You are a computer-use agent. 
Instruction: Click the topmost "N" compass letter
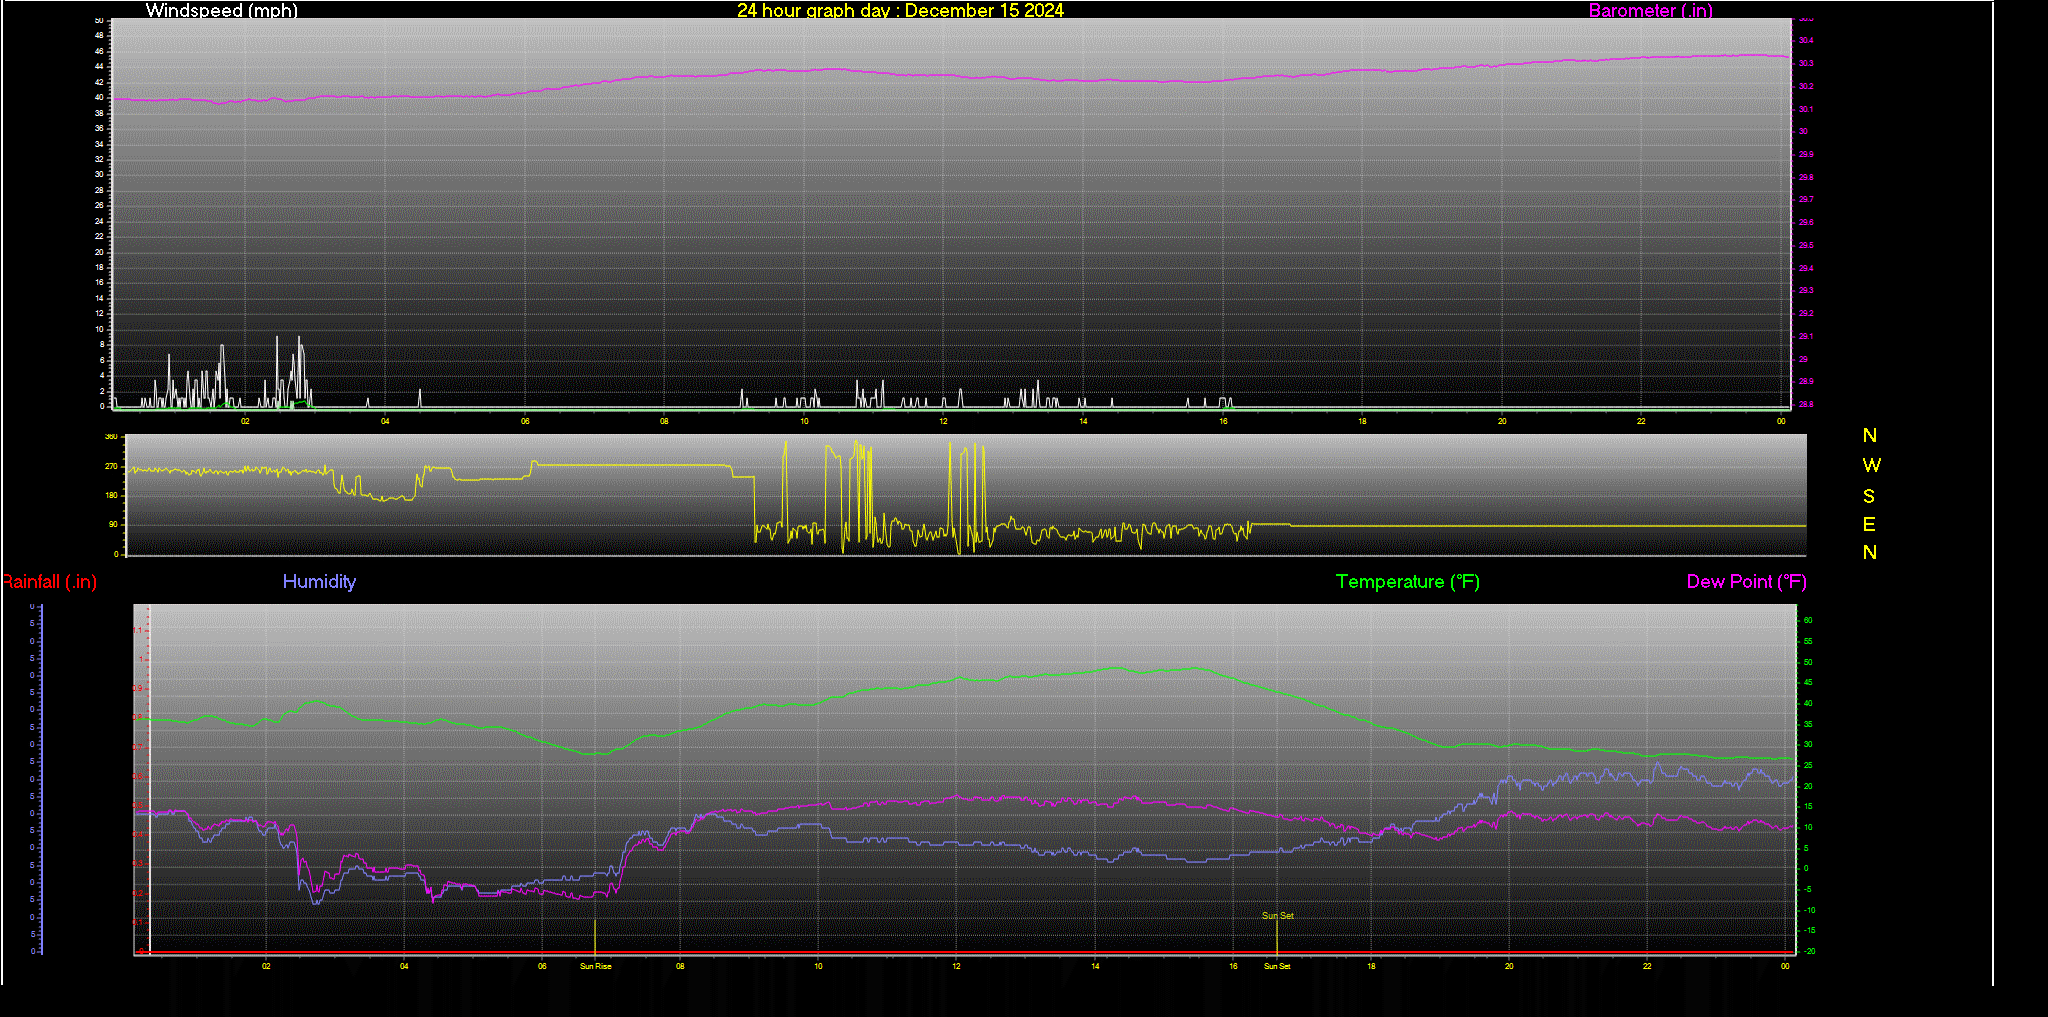tap(1870, 435)
